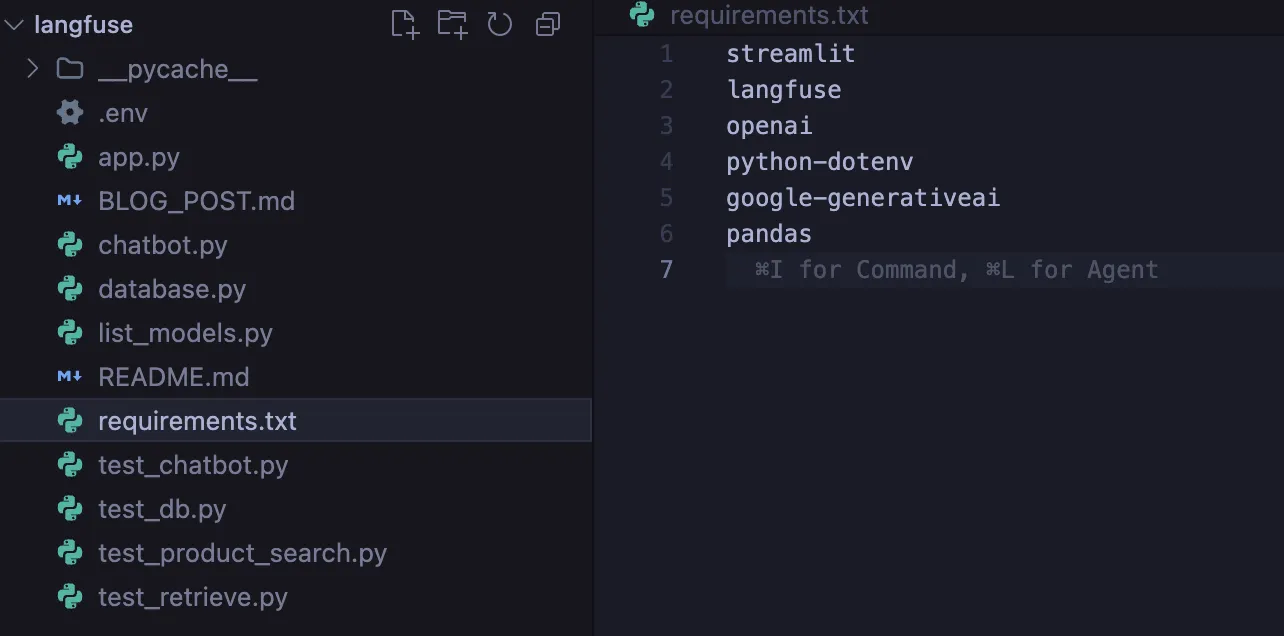Screen dimensions: 1284x636
Task: Click the Refresh Explorer icon
Action: pyautogui.click(x=500, y=24)
